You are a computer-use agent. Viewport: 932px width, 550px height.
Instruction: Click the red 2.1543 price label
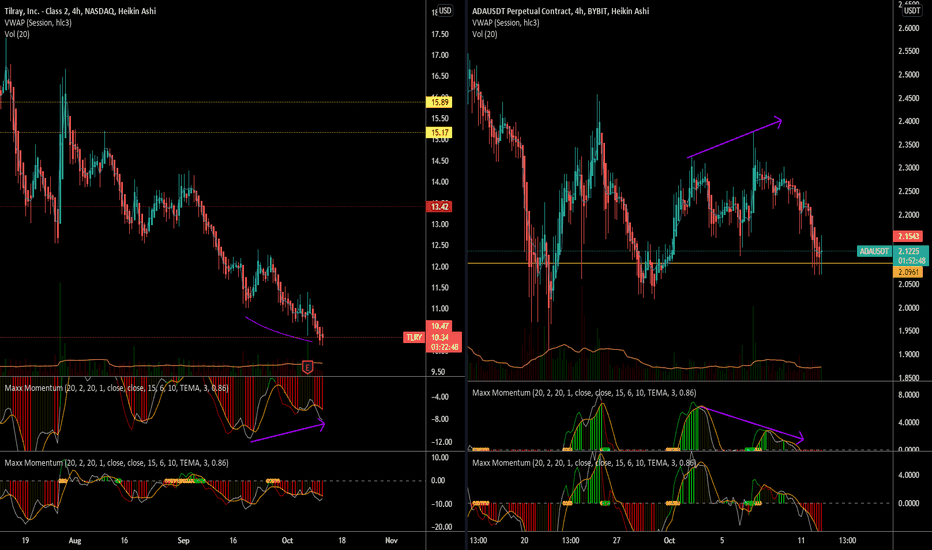pos(908,237)
